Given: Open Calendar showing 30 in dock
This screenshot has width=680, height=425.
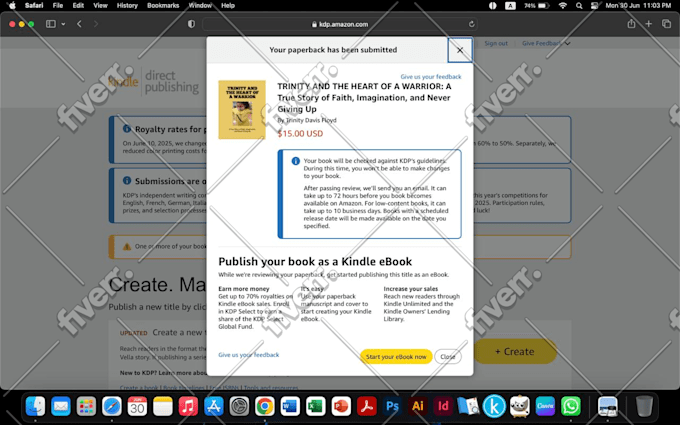Looking at the screenshot, I should (137, 407).
